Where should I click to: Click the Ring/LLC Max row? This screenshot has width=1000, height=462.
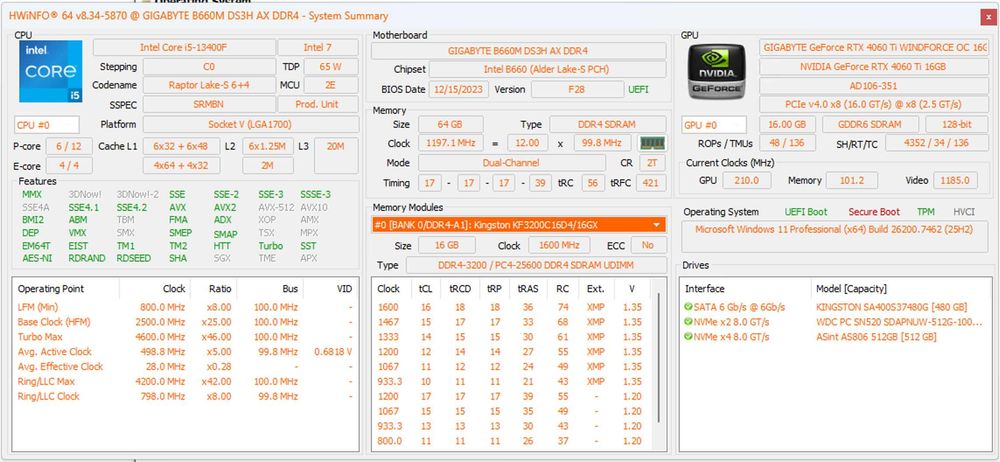point(185,382)
